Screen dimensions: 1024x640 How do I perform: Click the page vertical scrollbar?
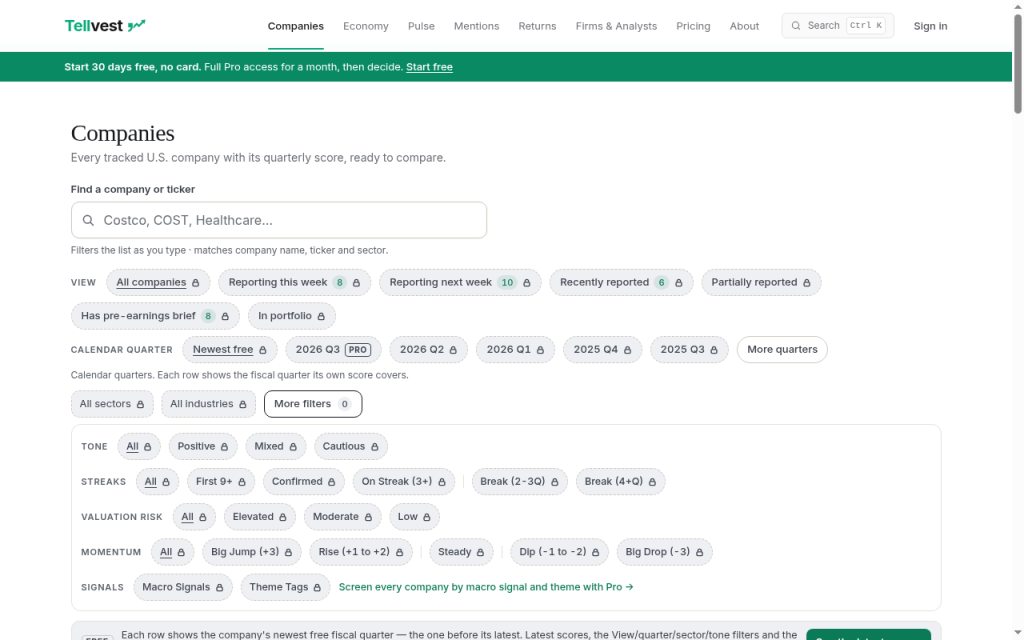coord(1017,64)
